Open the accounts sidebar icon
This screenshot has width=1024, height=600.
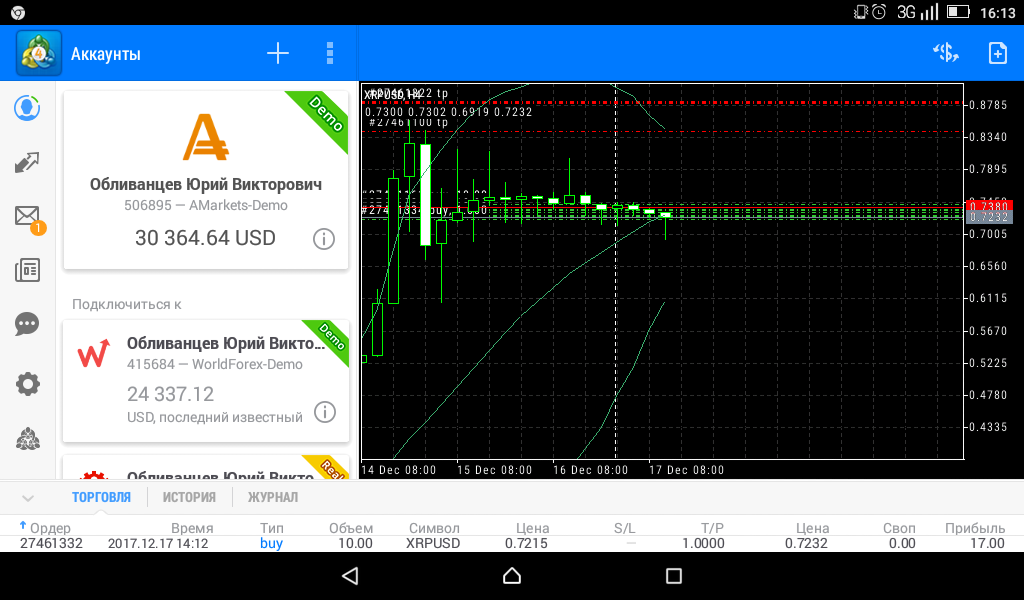click(27, 108)
